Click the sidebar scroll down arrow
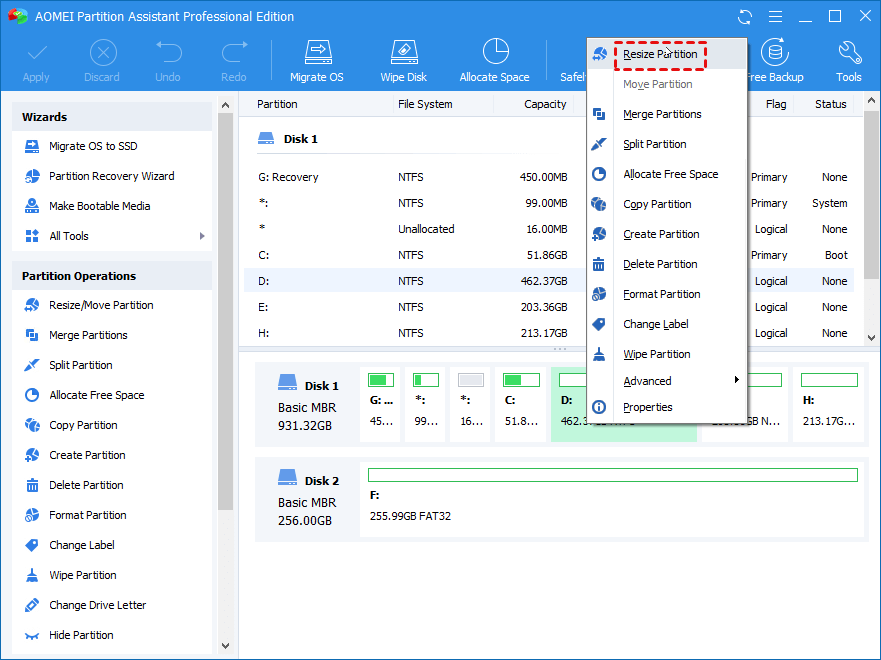 pos(225,646)
